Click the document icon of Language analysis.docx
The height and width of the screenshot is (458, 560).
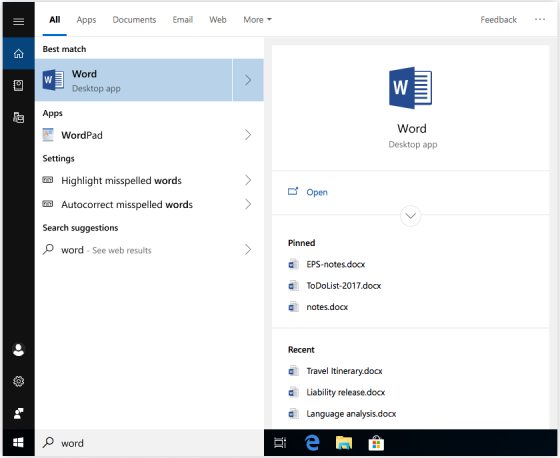point(293,414)
